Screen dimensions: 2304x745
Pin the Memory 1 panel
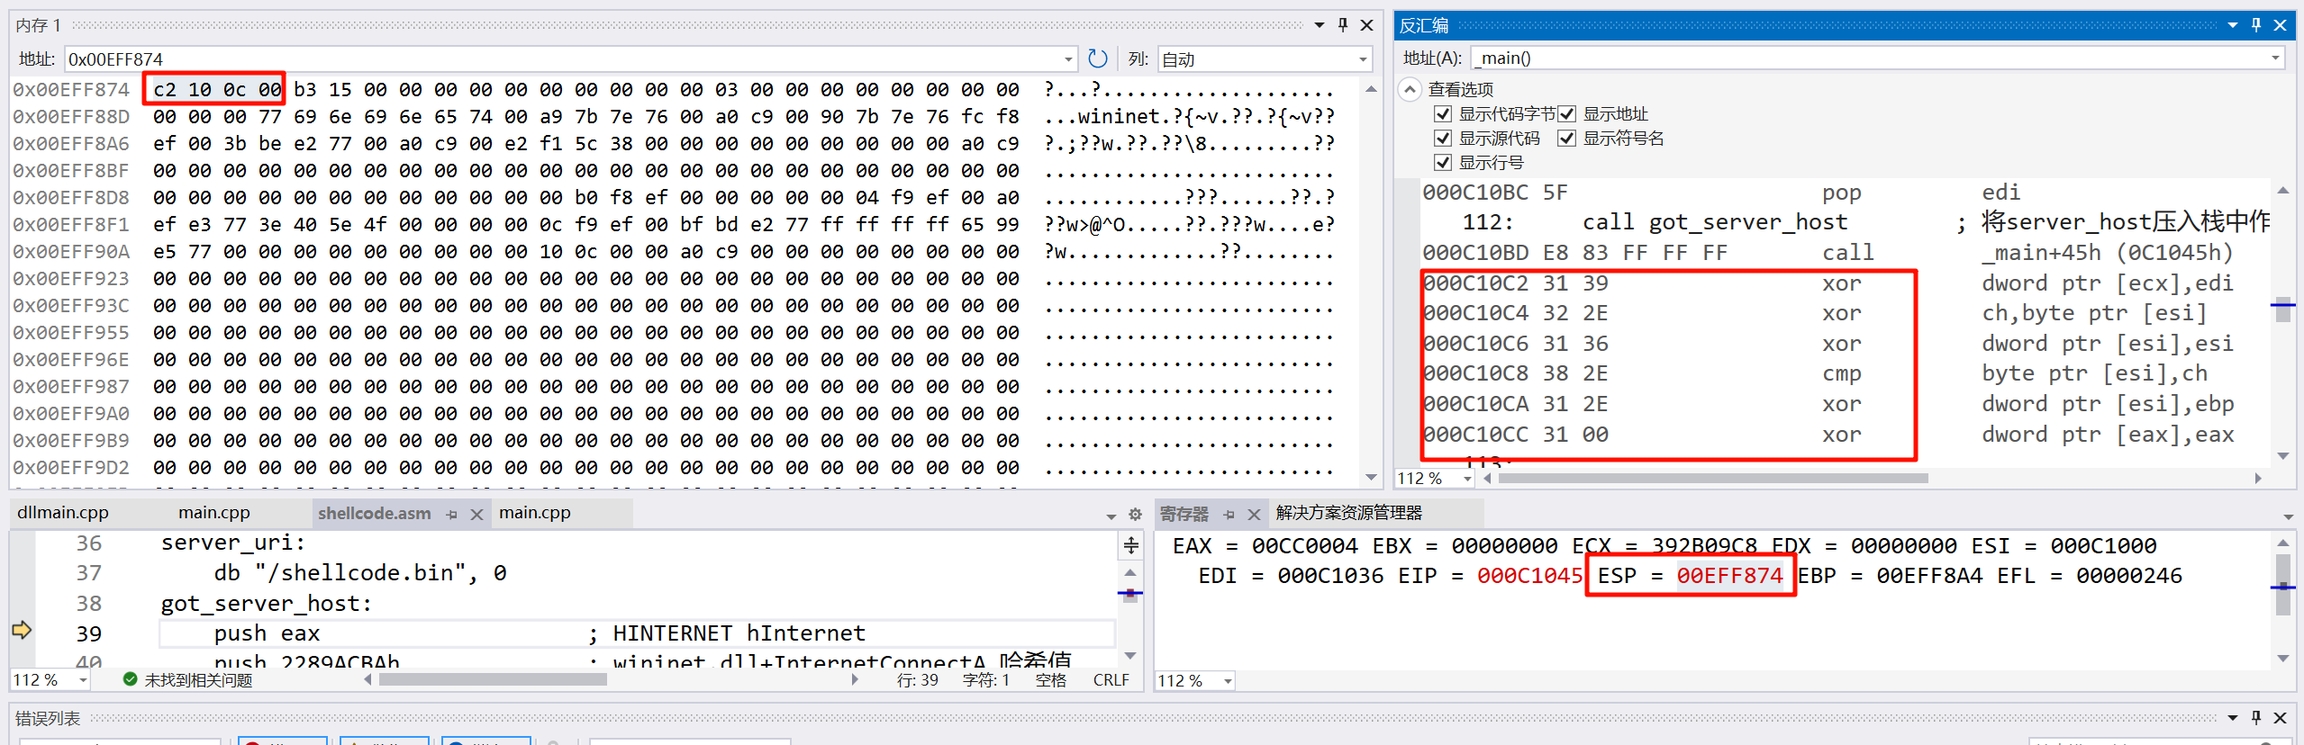1343,25
